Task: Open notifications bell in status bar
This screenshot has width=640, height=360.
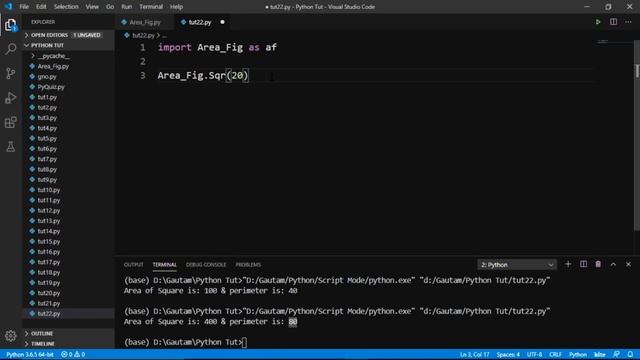Action: pos(631,354)
